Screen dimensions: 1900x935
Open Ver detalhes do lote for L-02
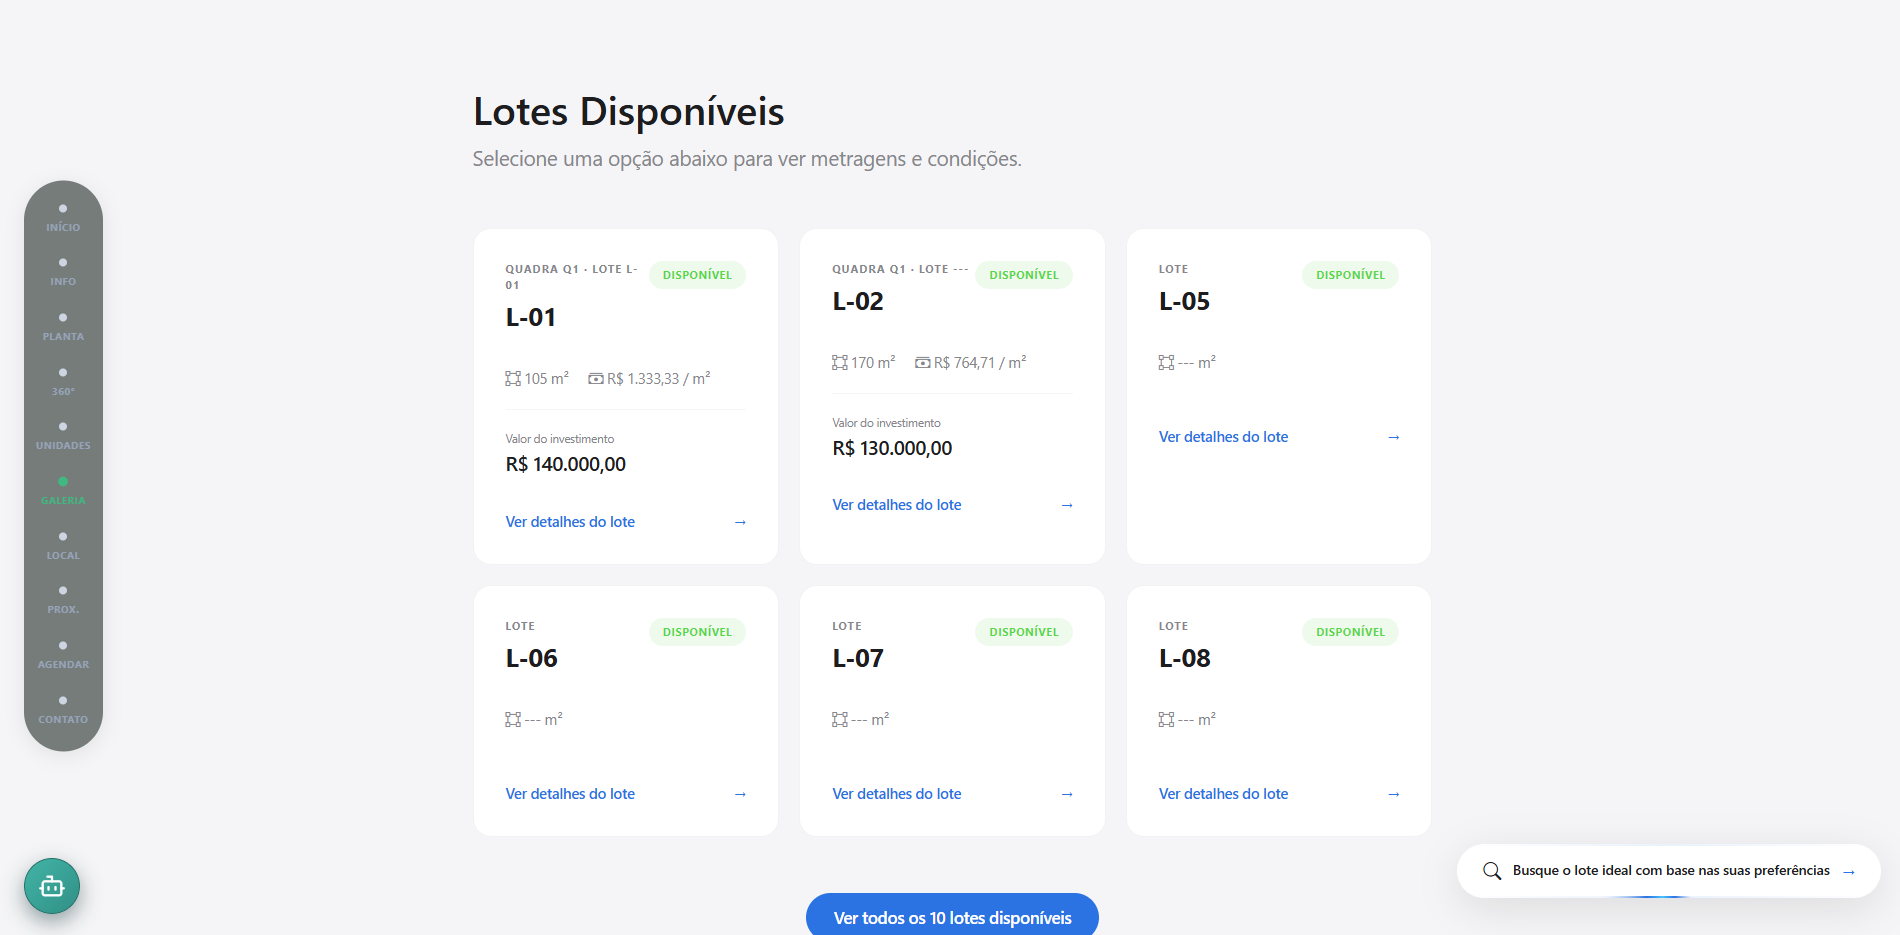pos(896,504)
